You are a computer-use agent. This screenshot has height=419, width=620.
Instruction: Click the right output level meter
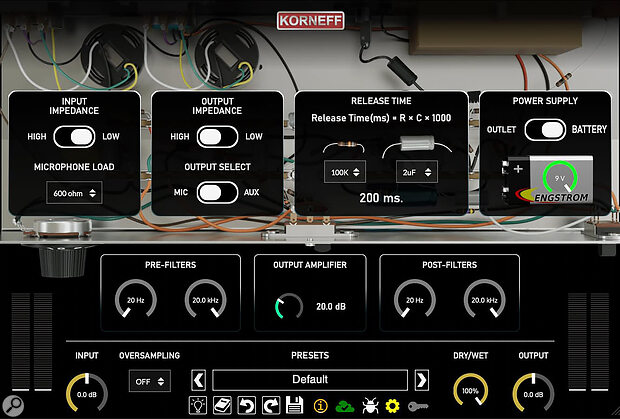point(588,342)
